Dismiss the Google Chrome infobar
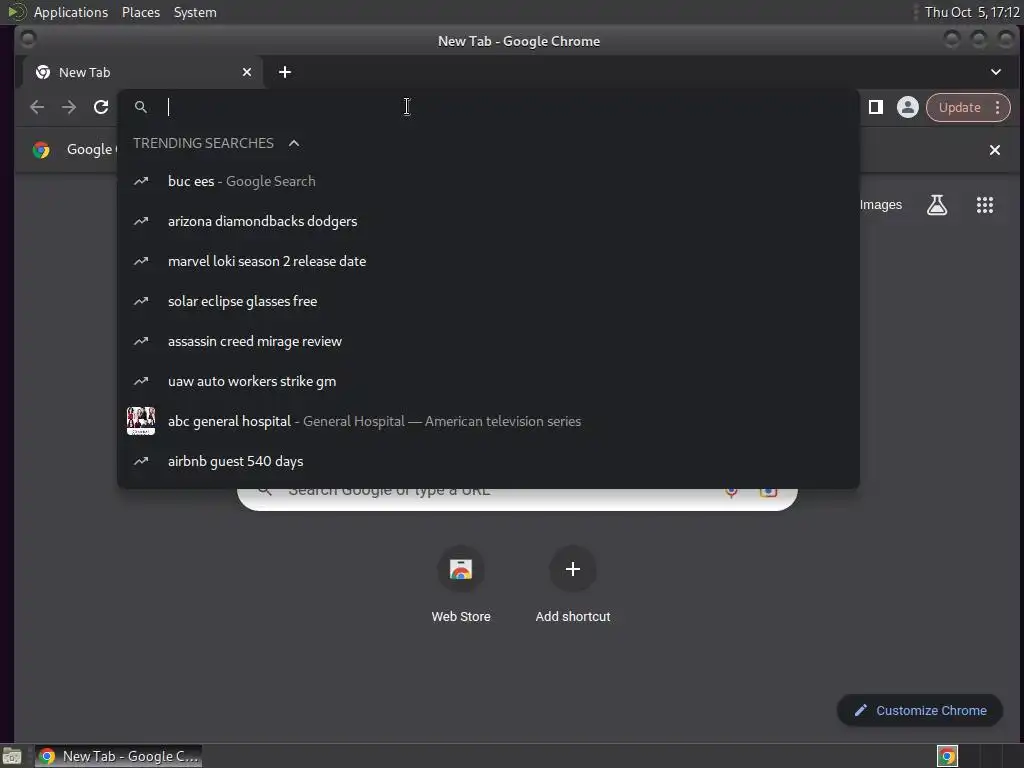Viewport: 1024px width, 768px height. [995, 150]
